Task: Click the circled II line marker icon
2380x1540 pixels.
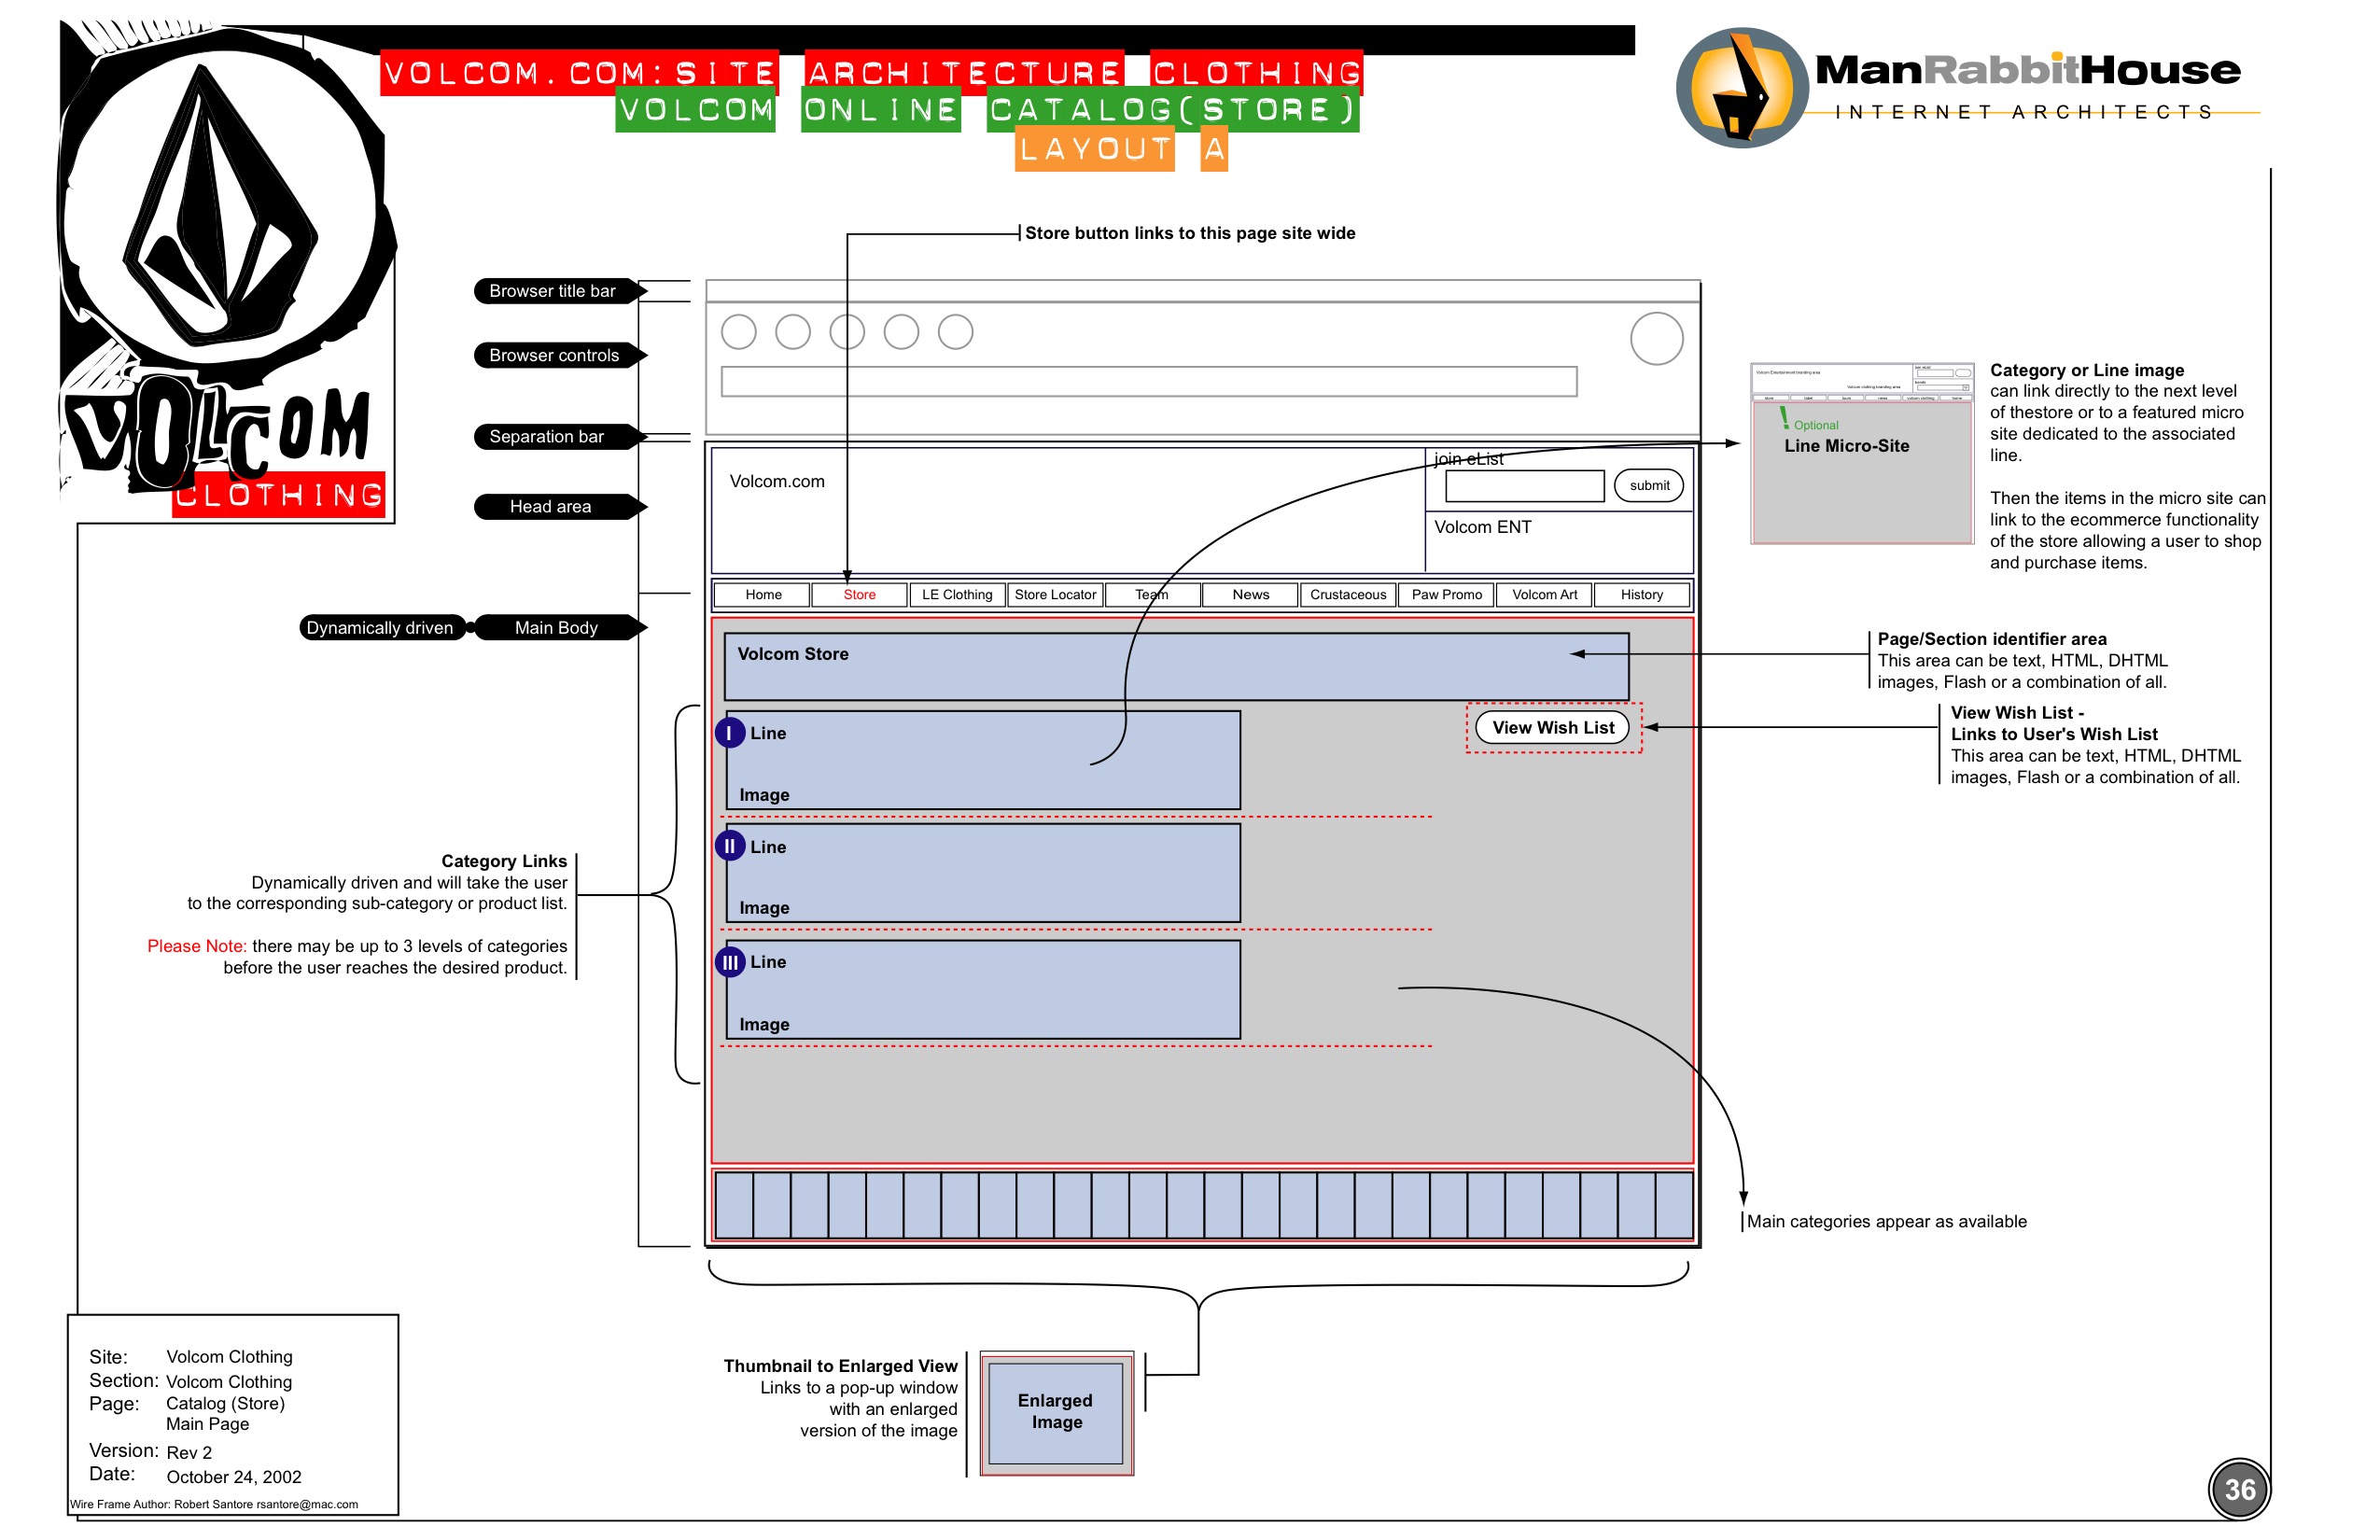Action: pyautogui.click(x=730, y=847)
